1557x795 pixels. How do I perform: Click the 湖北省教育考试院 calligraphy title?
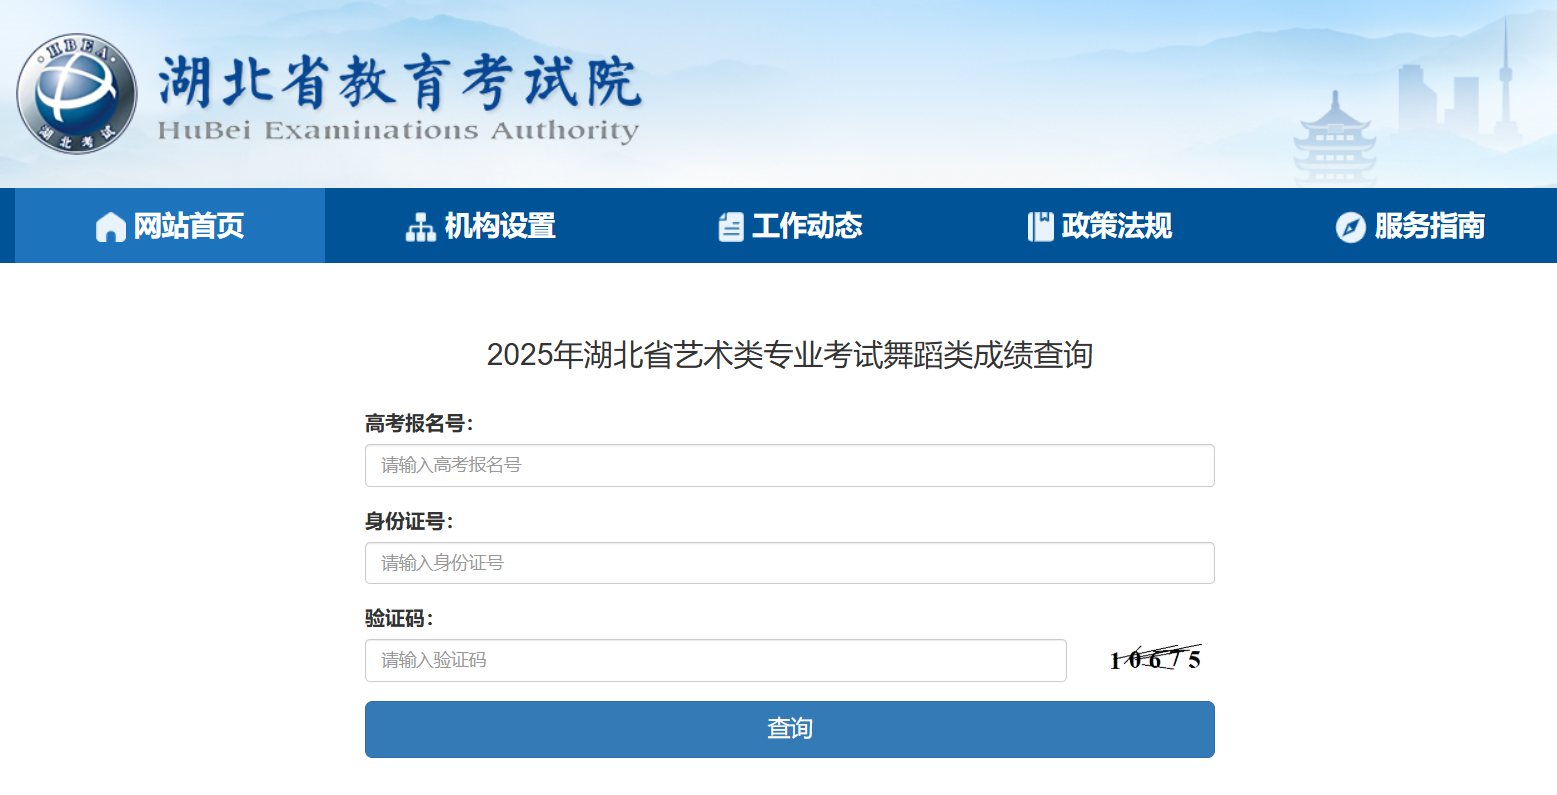[x=399, y=82]
